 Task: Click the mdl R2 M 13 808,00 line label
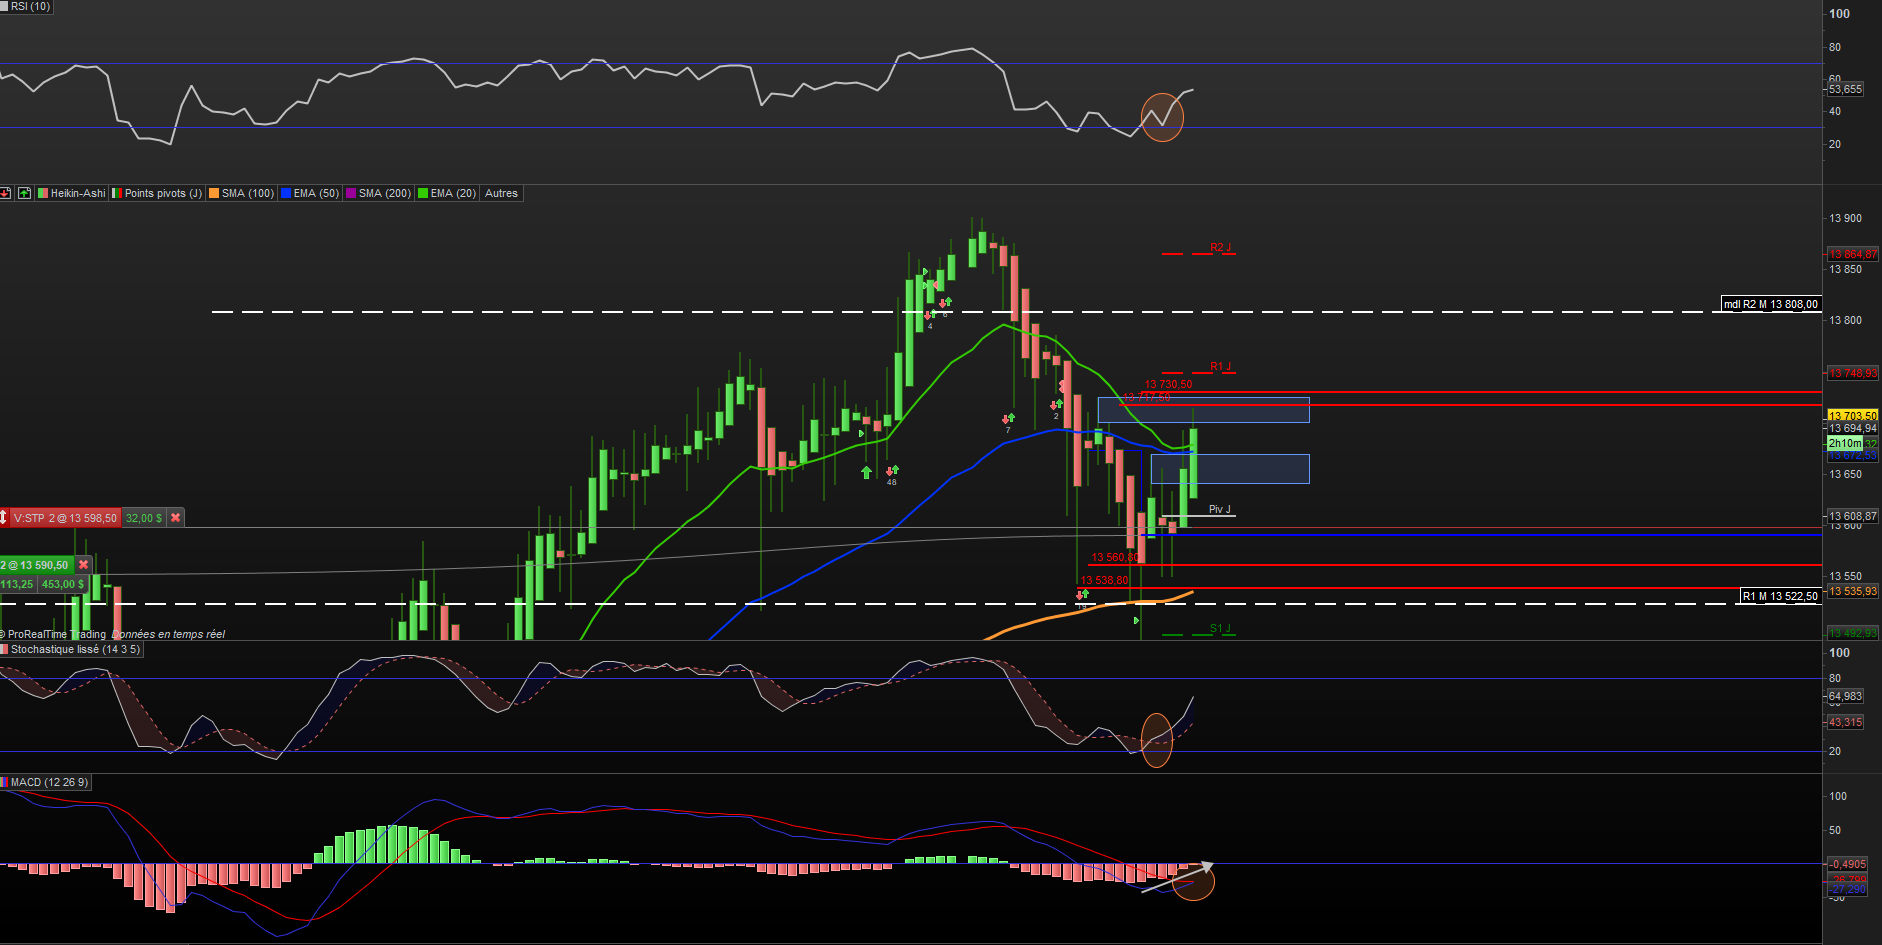coord(1770,304)
